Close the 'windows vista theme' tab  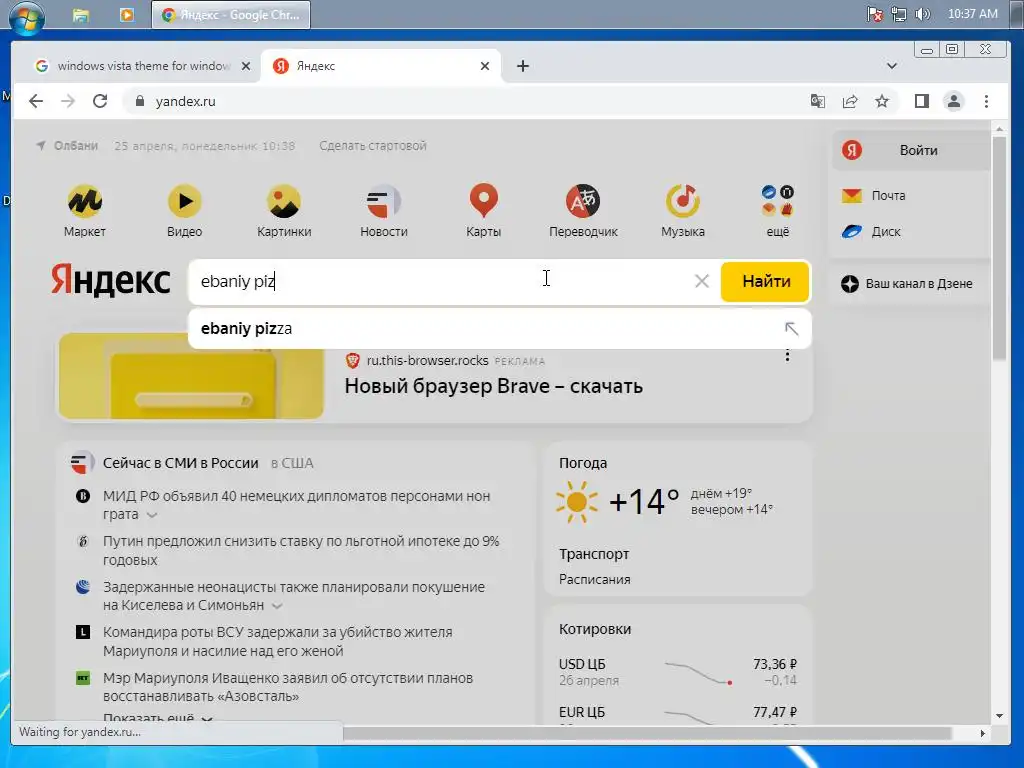(246, 66)
